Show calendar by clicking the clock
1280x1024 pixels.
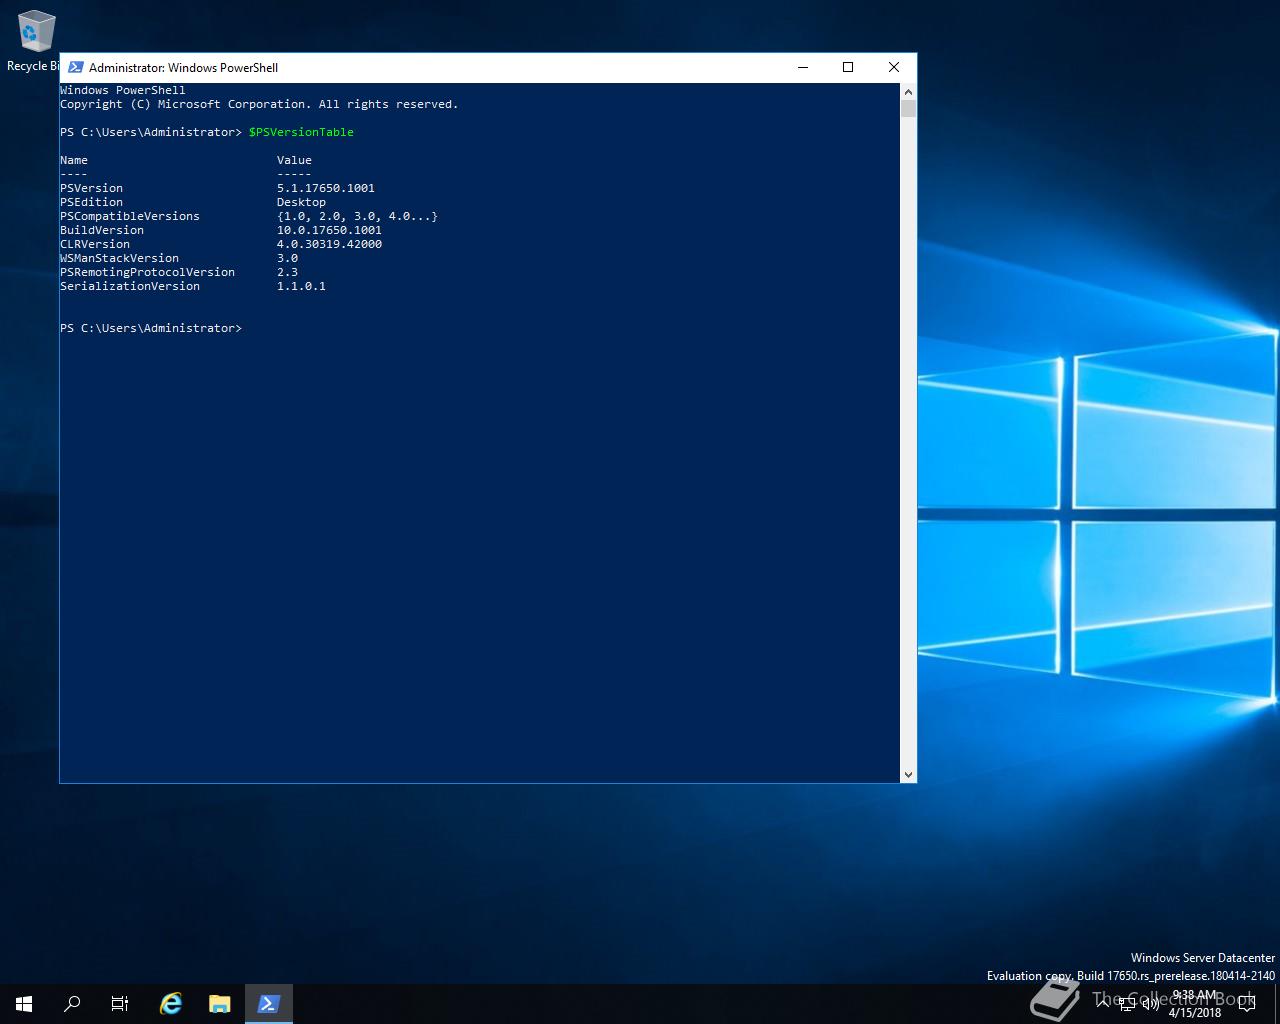tap(1194, 1004)
